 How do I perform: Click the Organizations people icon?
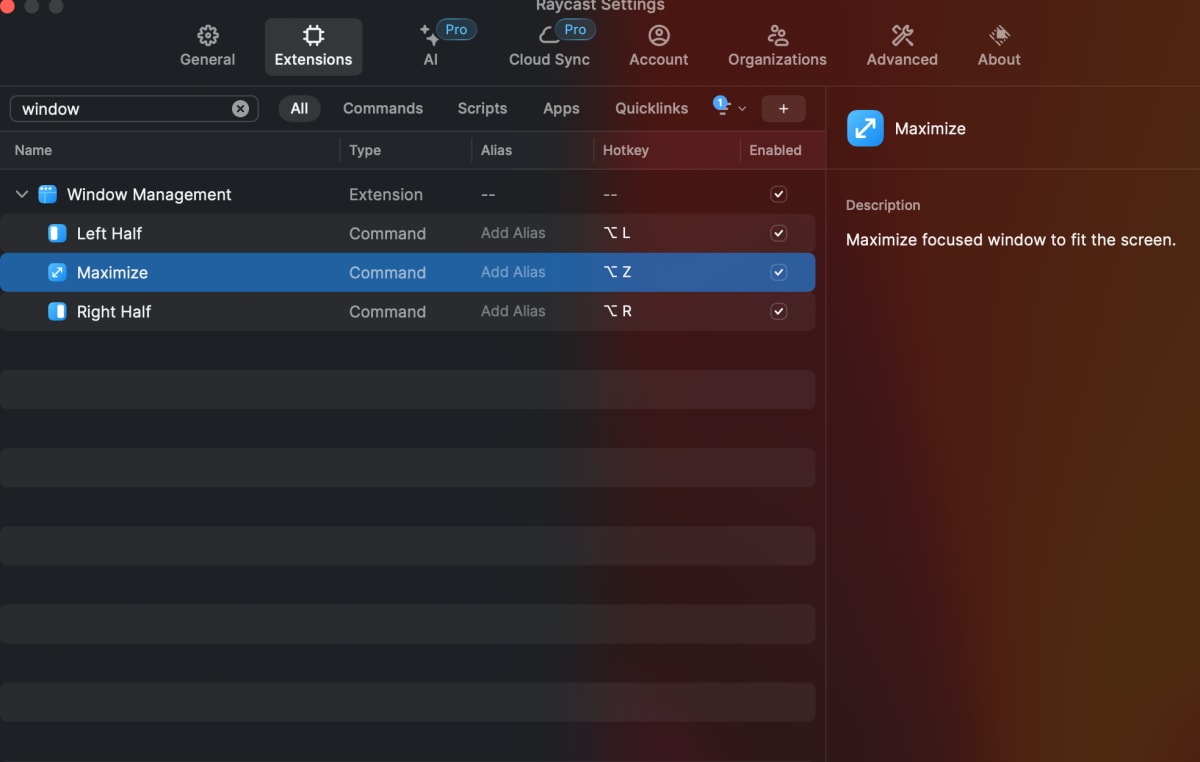777,36
